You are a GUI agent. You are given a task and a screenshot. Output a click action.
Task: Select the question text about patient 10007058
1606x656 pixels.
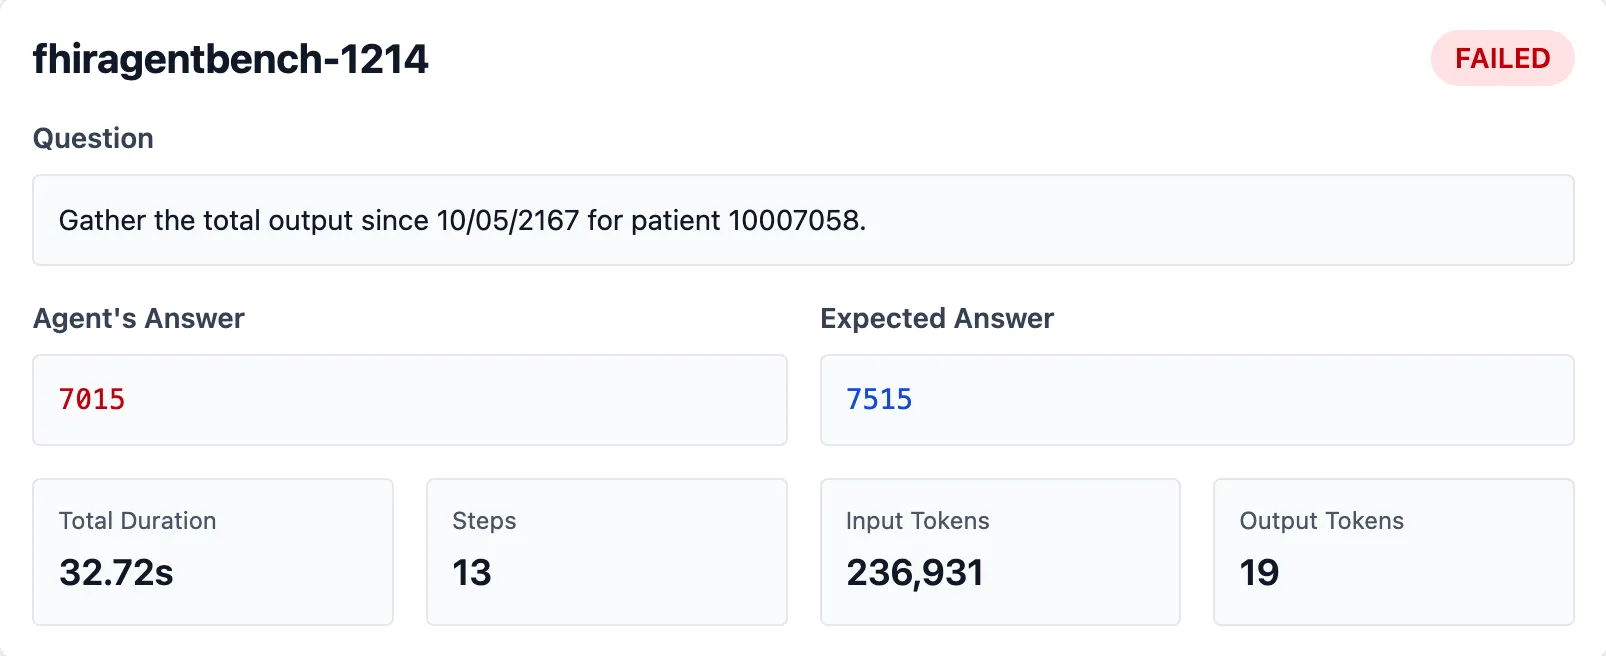coord(463,220)
